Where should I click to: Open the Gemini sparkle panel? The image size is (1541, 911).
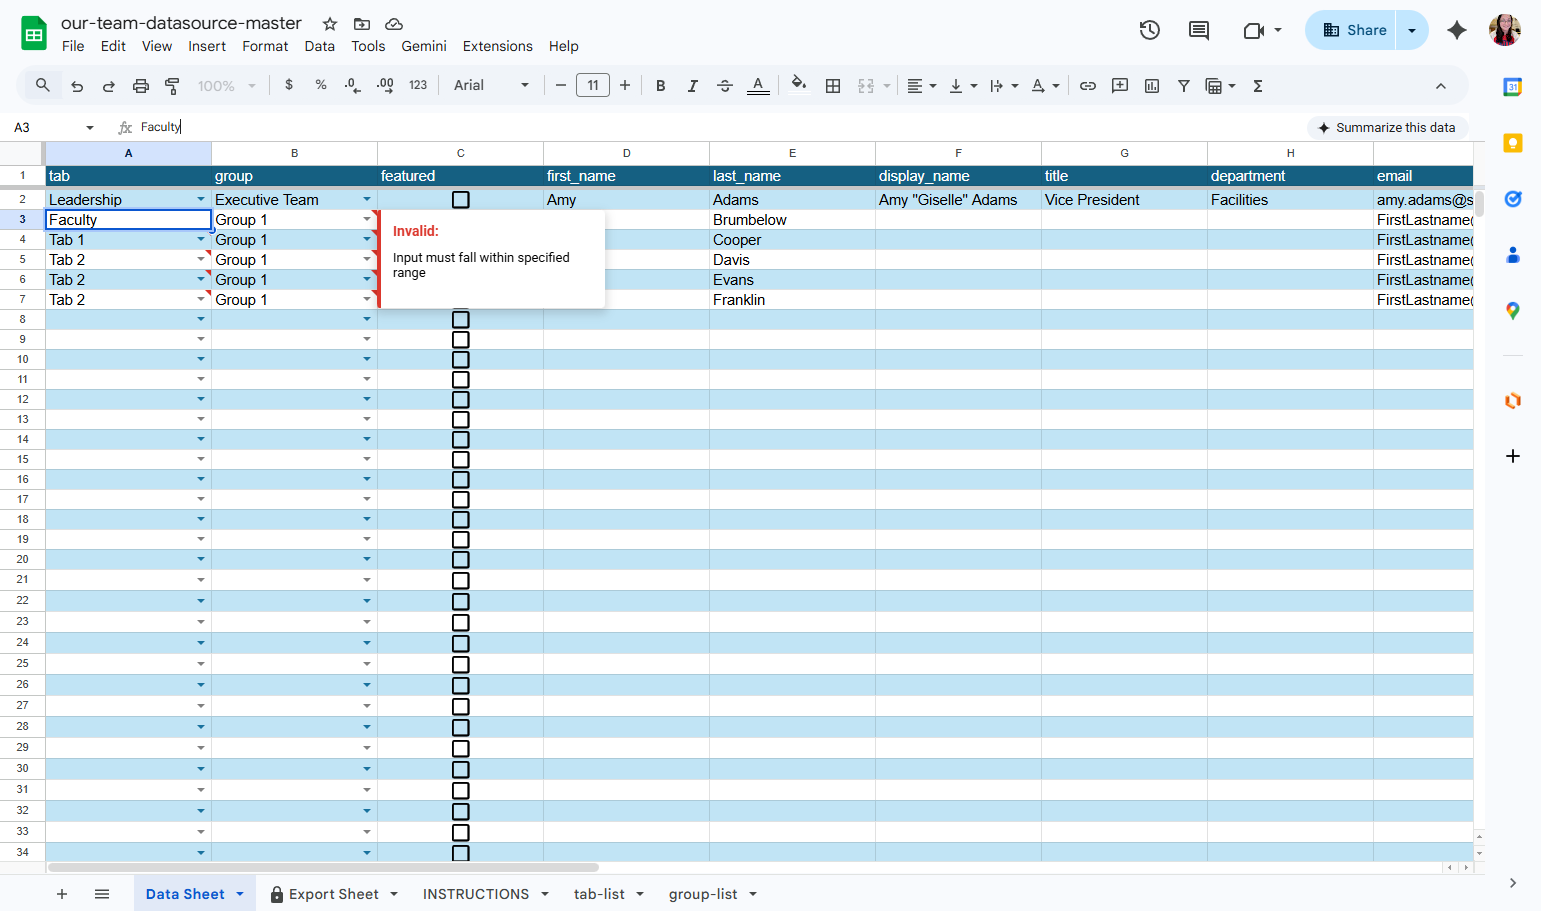(1457, 30)
